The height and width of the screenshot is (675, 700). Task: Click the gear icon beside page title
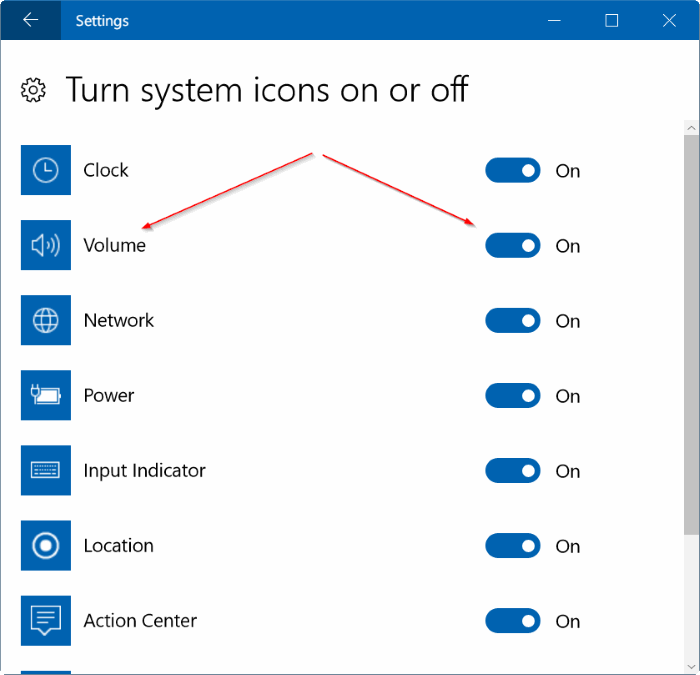[x=33, y=90]
